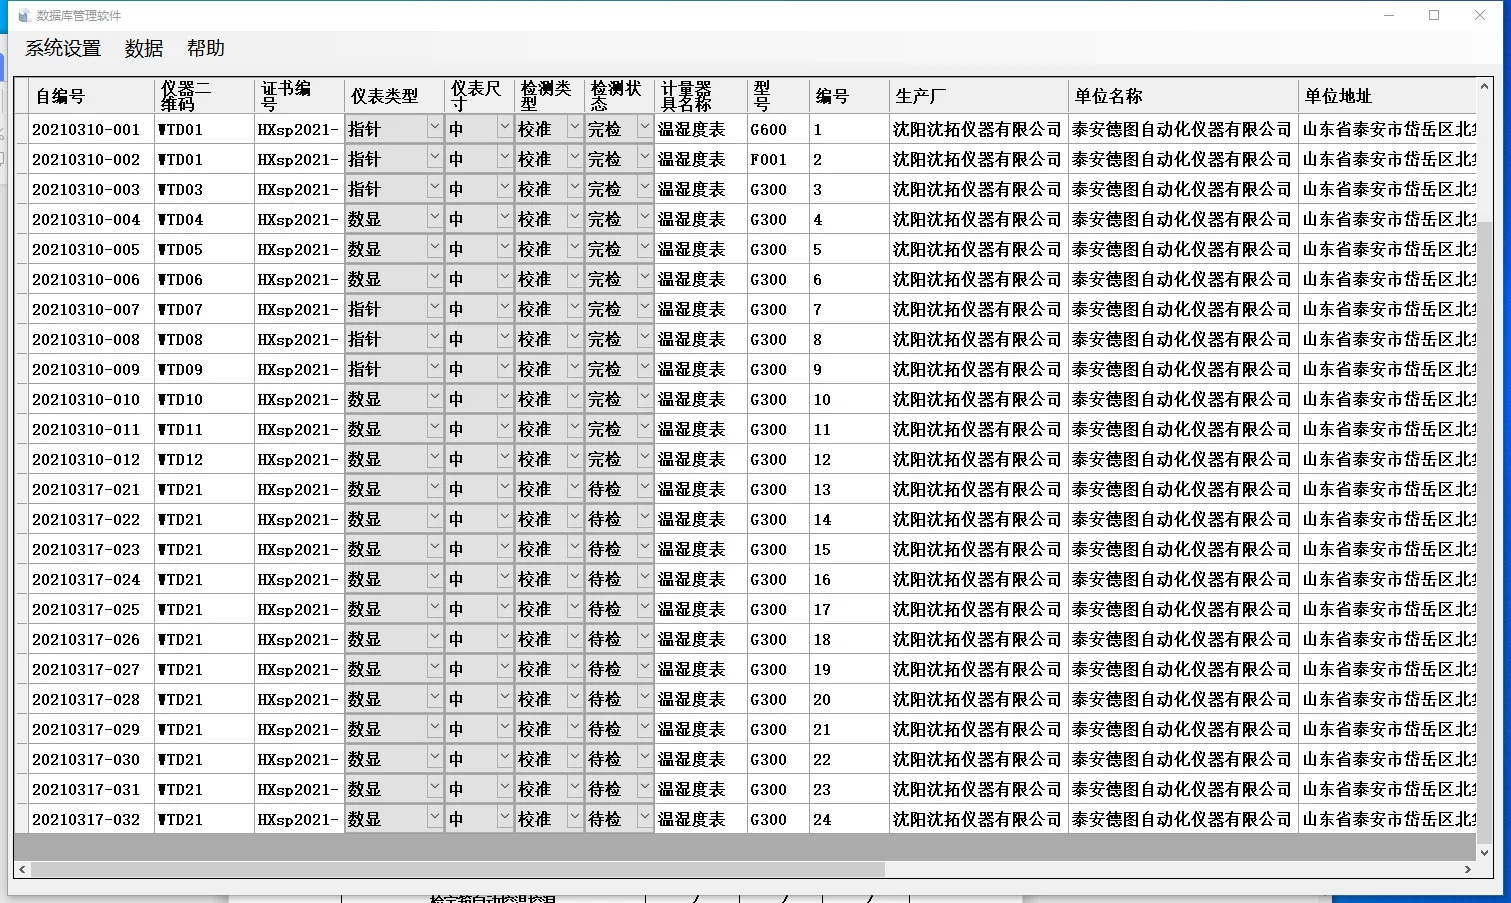The height and width of the screenshot is (903, 1511).
Task: Open 仪表类型 dropdown in row 20210310-001
Action: [435, 128]
